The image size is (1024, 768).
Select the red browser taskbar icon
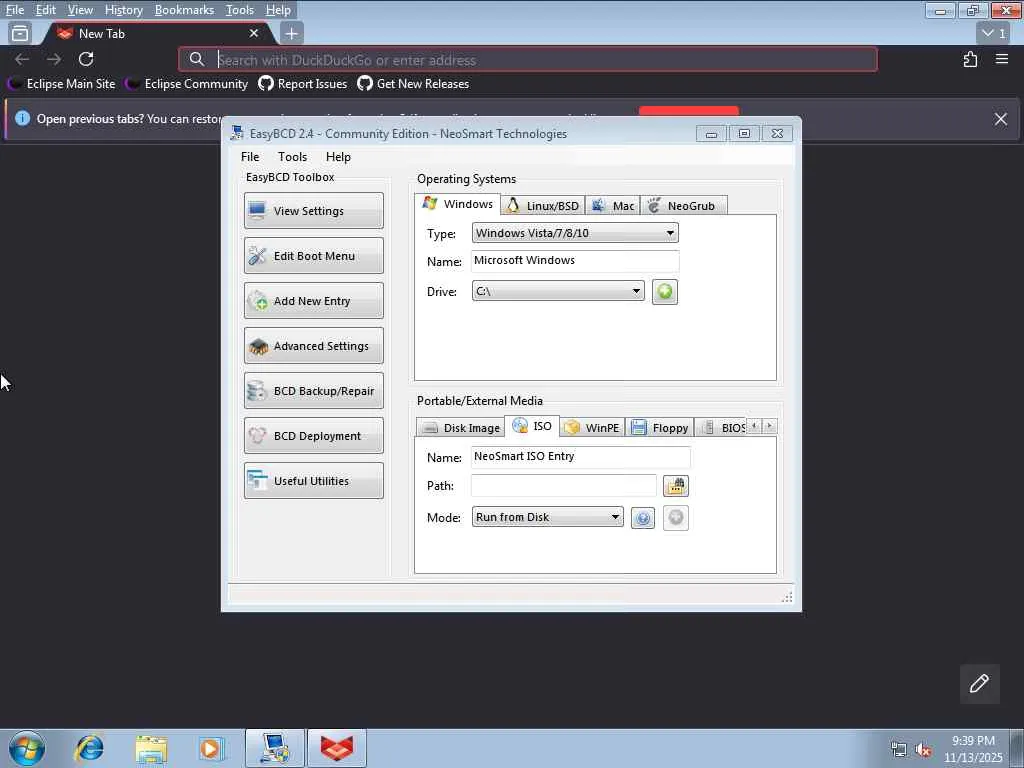point(337,748)
